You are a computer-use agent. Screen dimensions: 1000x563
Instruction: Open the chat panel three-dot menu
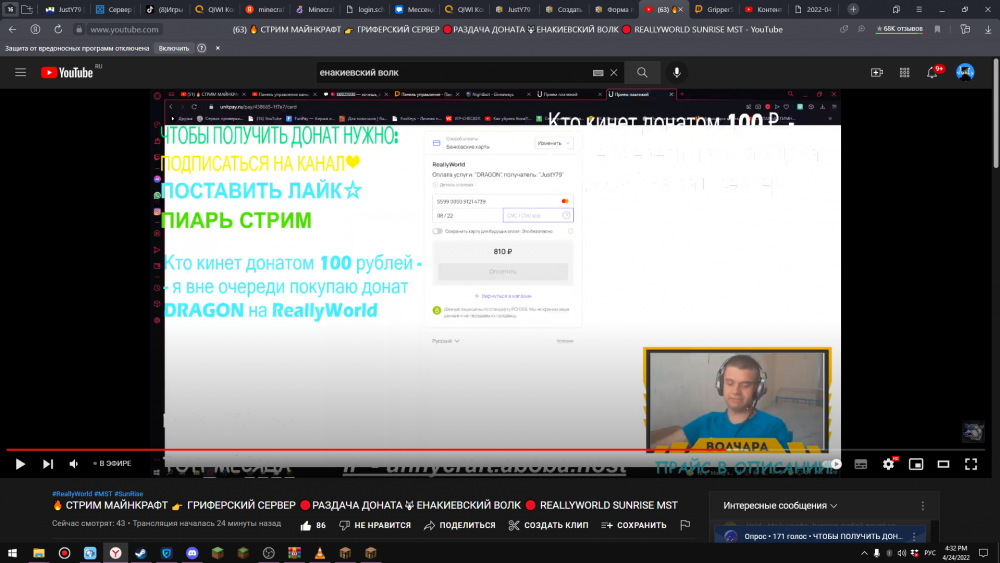[x=922, y=506]
